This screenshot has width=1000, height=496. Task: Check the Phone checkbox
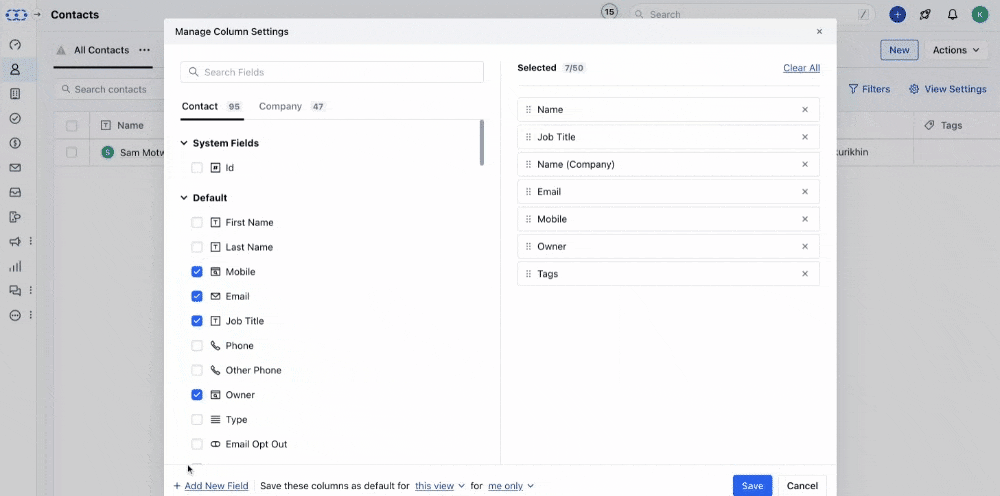pos(197,346)
